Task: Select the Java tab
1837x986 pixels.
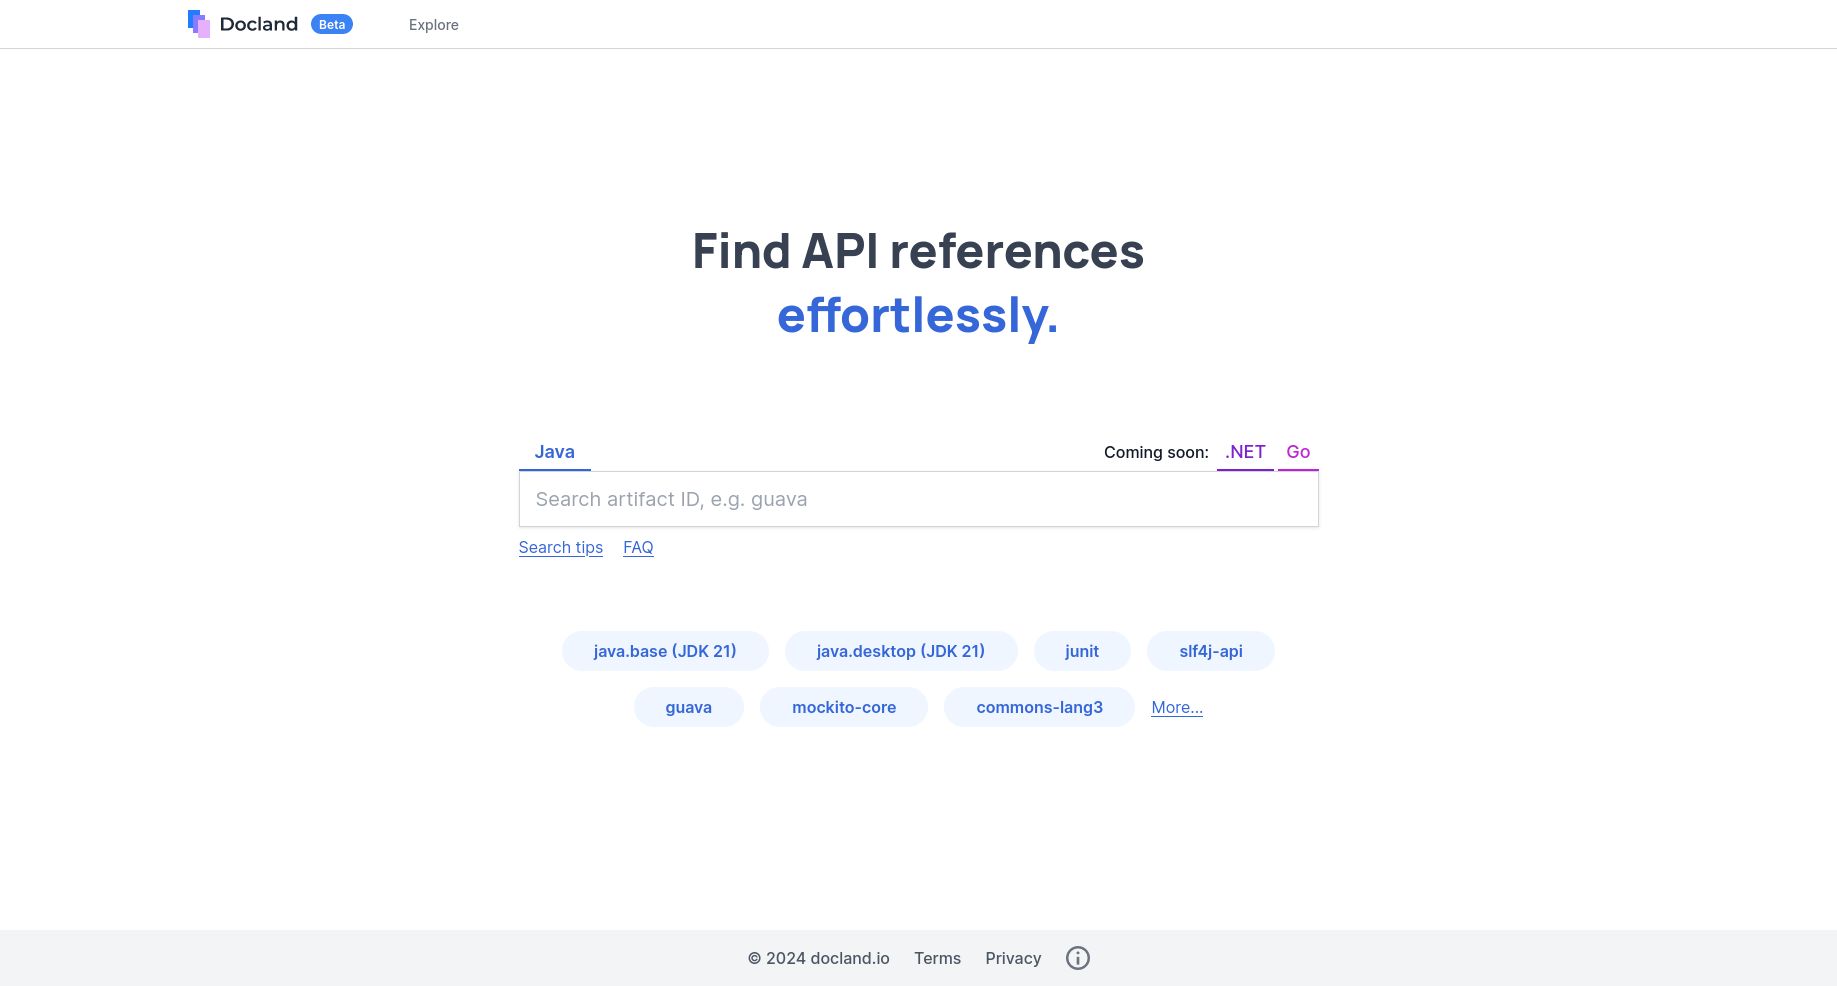Action: (554, 452)
